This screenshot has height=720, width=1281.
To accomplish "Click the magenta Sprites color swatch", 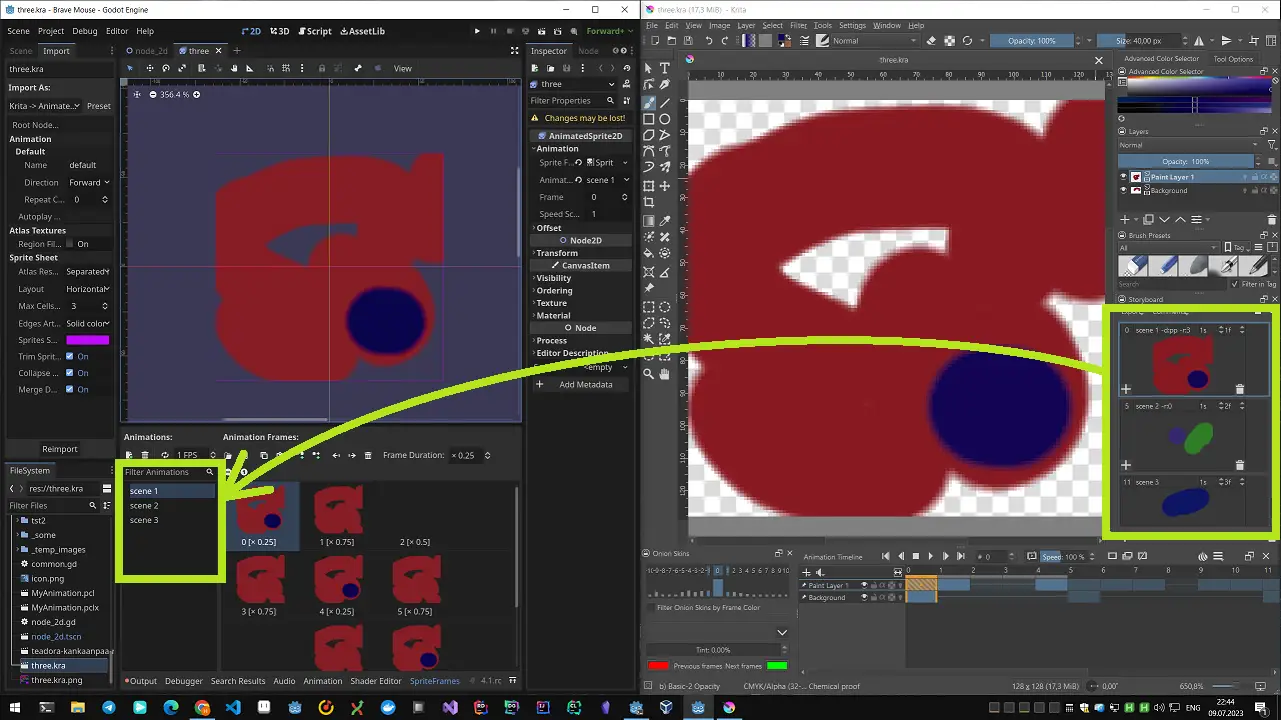I will [x=87, y=341].
